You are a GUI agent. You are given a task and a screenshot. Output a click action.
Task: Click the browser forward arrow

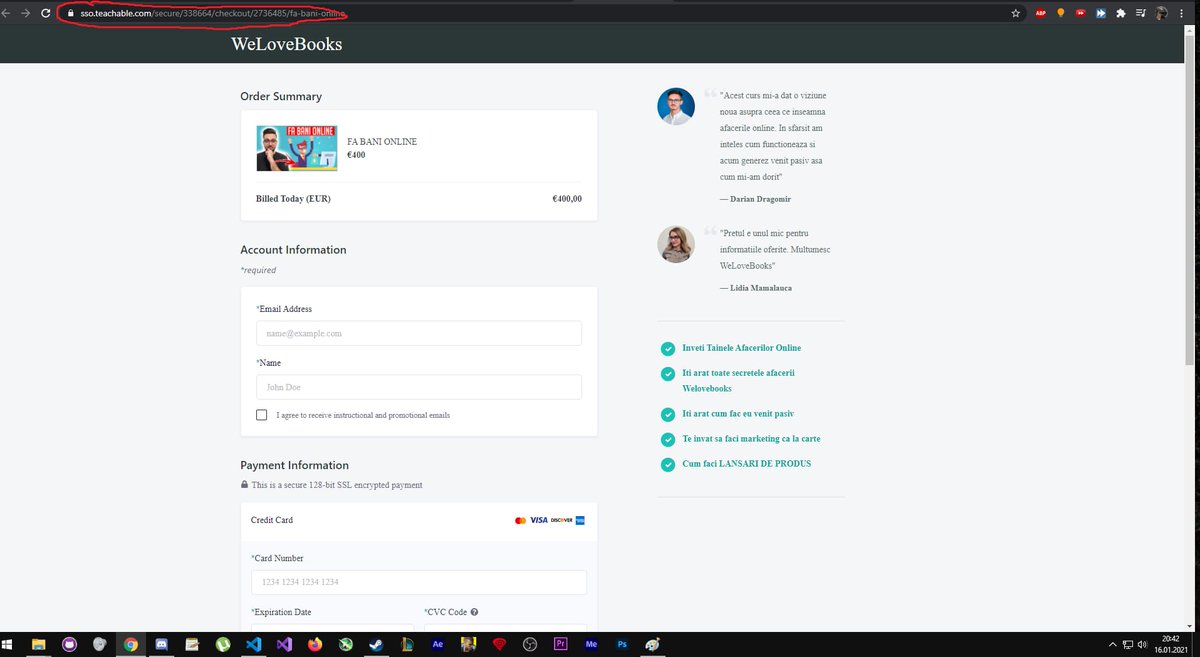click(x=25, y=13)
